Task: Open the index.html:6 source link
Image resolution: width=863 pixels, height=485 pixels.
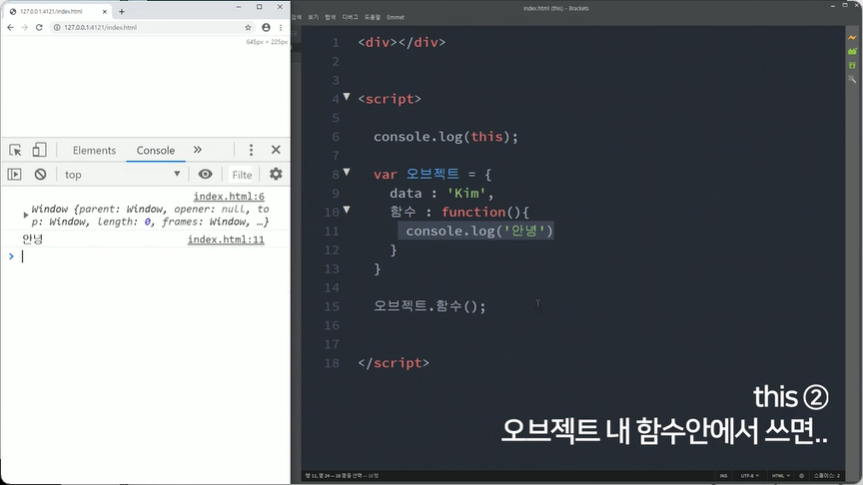Action: click(229, 197)
